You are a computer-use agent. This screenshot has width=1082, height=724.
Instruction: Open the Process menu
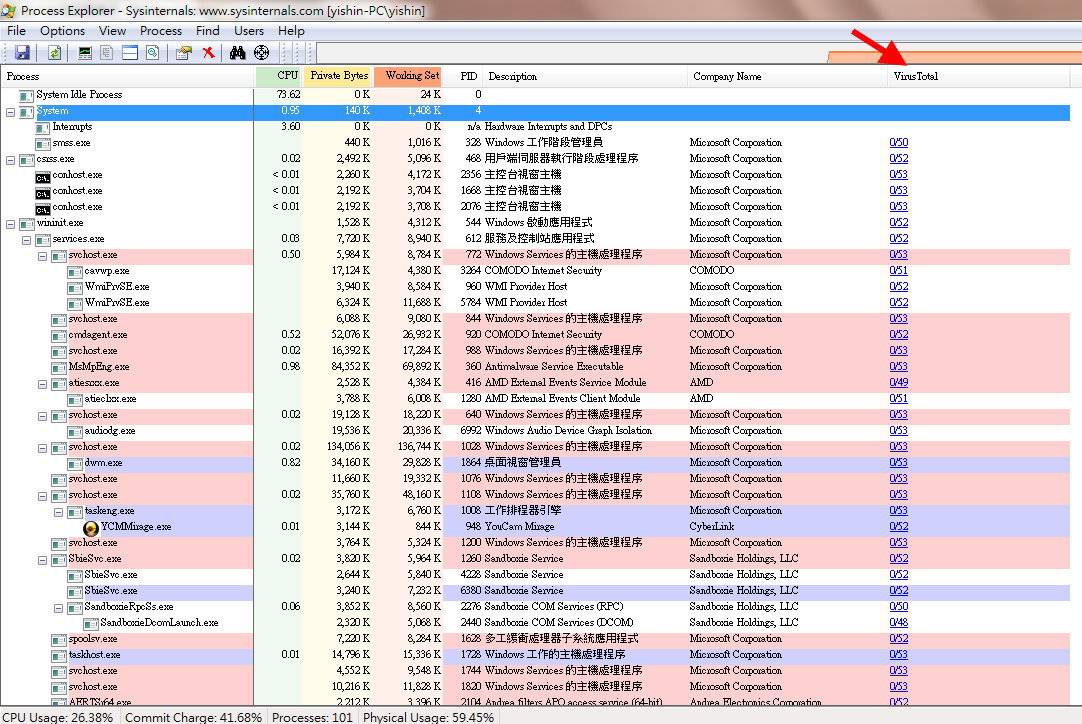tap(161, 31)
